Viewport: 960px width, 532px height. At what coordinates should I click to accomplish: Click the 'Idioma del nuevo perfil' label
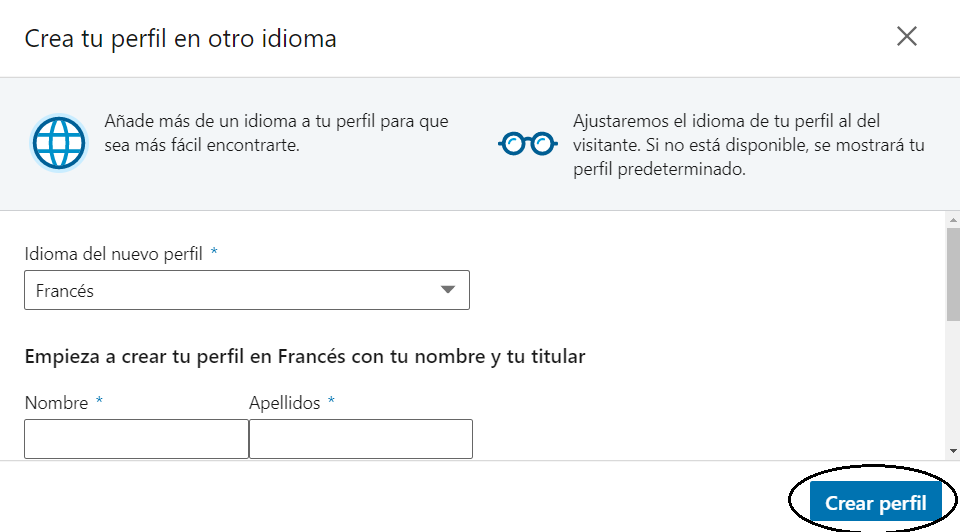point(115,254)
